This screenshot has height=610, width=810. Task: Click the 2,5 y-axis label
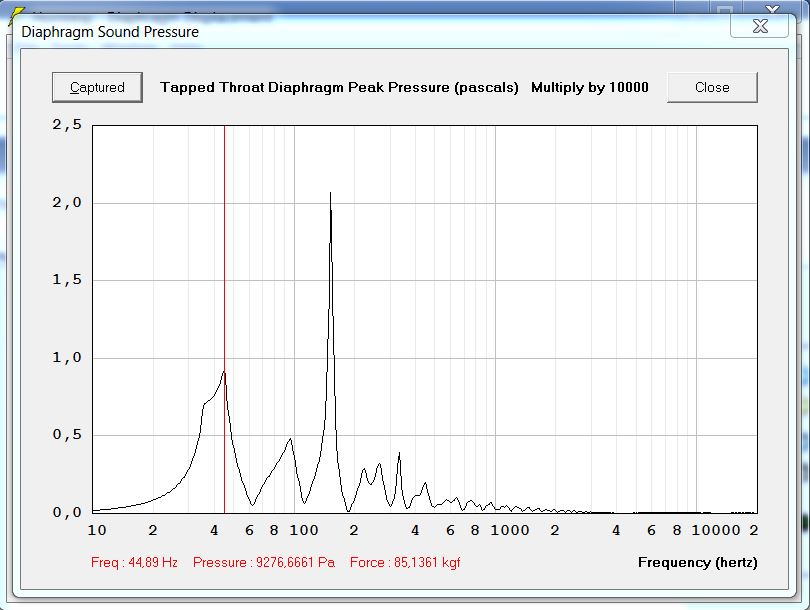(x=67, y=124)
